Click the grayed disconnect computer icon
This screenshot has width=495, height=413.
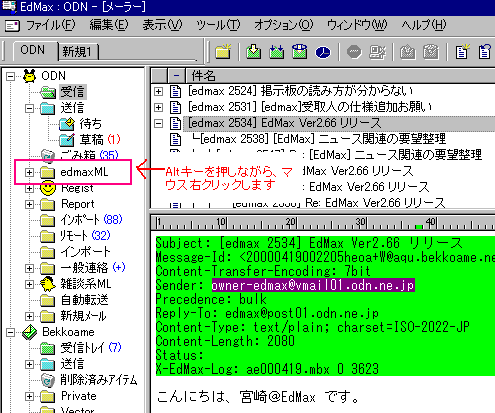tap(377, 52)
